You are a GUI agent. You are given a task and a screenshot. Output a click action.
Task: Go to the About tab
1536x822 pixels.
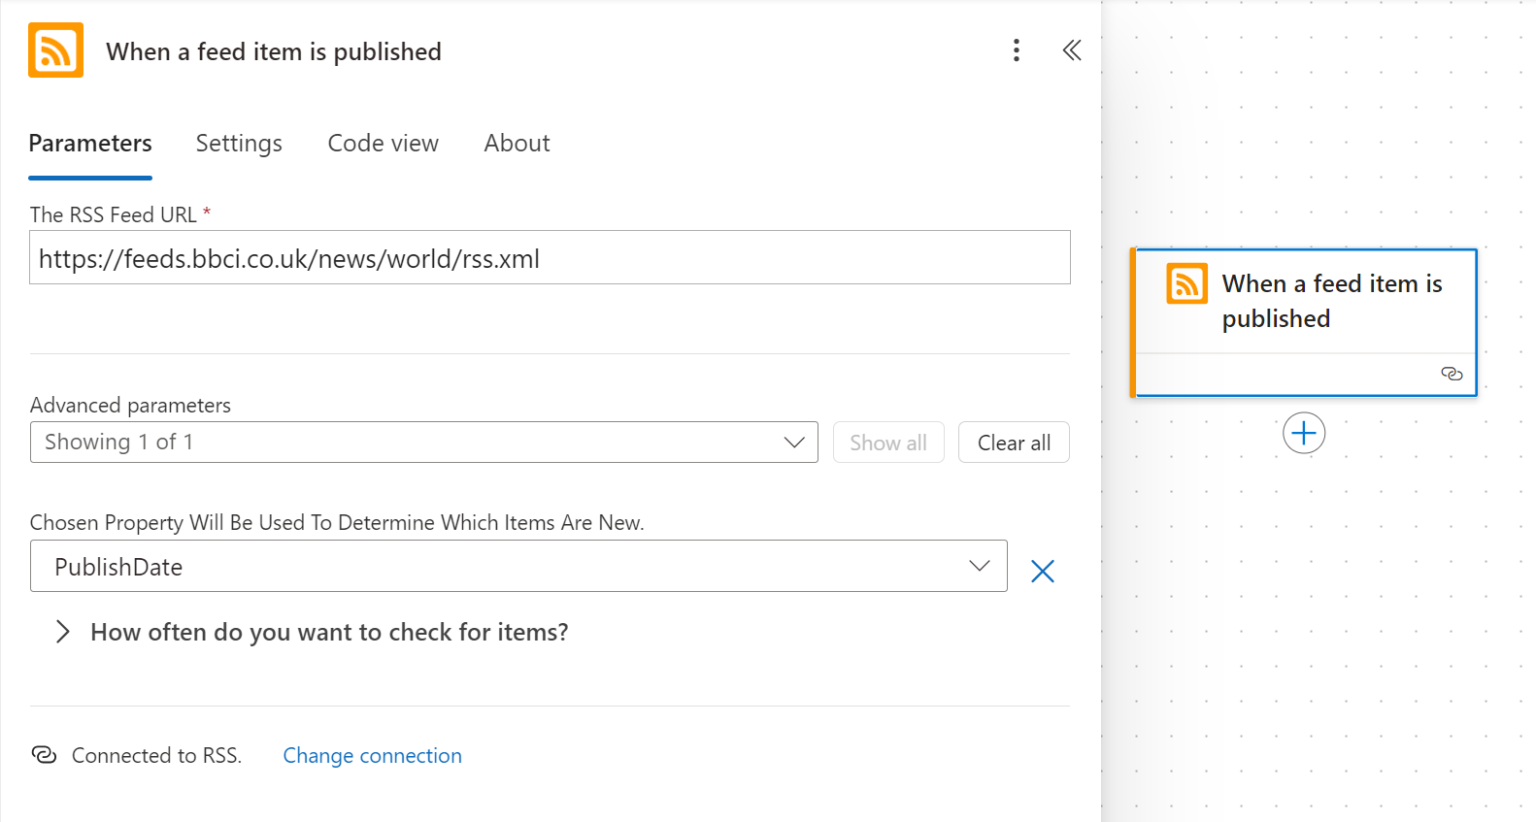(x=516, y=143)
